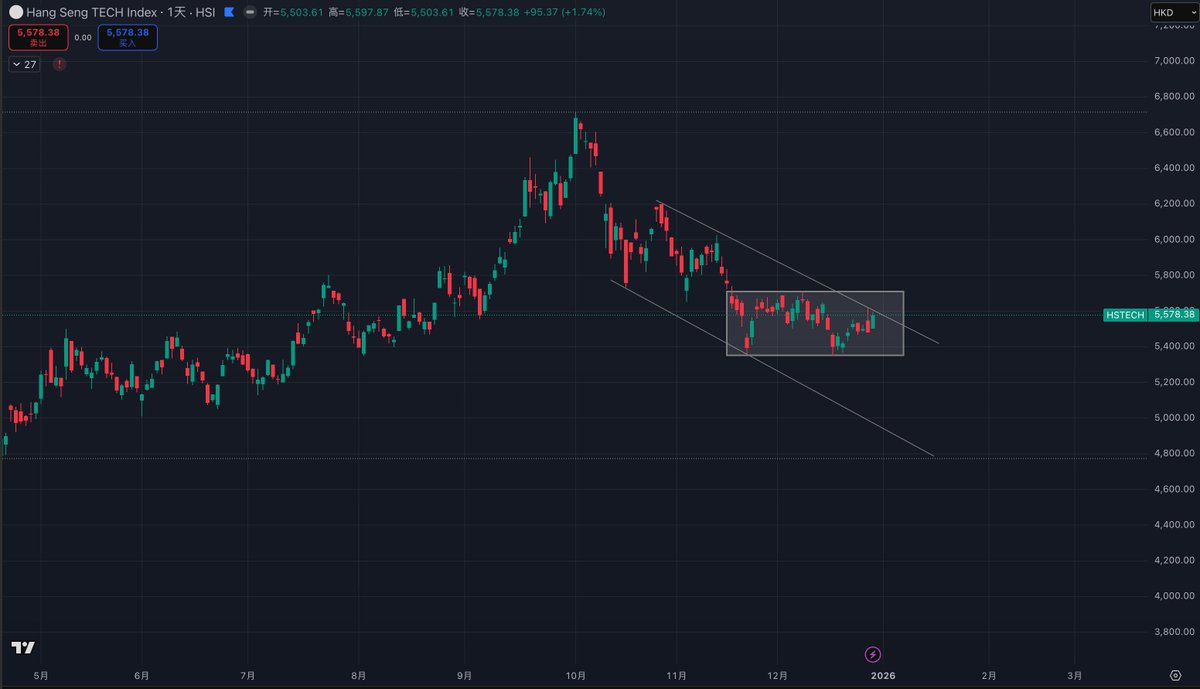
Task: Click the red alert exclamation icon
Action: point(58,63)
